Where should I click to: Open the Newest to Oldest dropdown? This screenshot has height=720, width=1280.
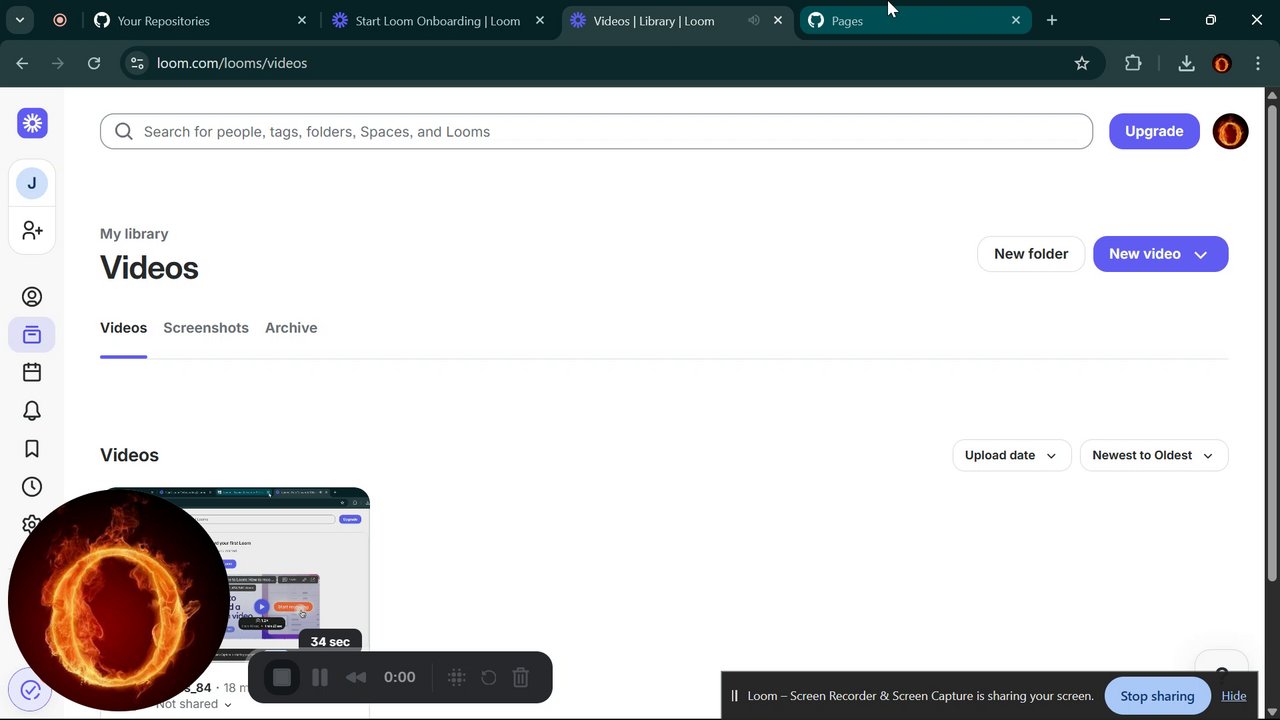click(1153, 455)
